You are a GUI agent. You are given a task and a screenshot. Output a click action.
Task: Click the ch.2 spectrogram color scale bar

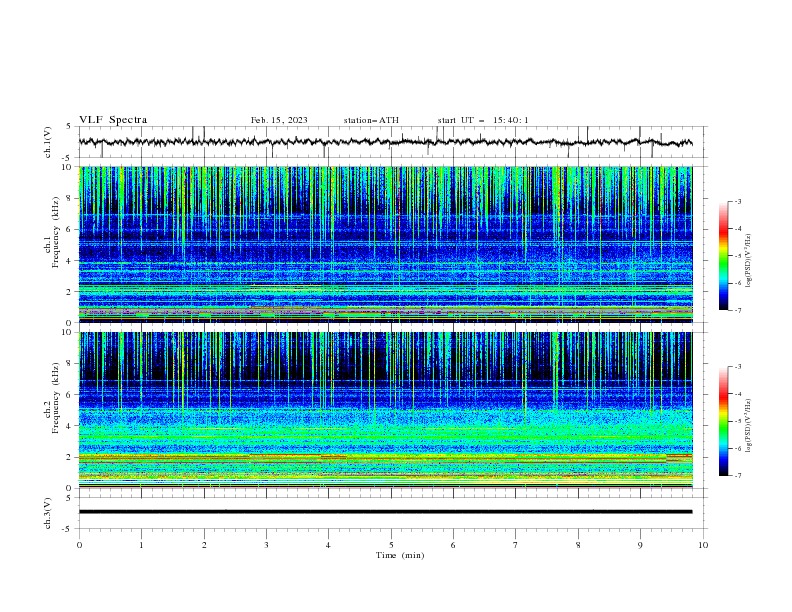[723, 421]
